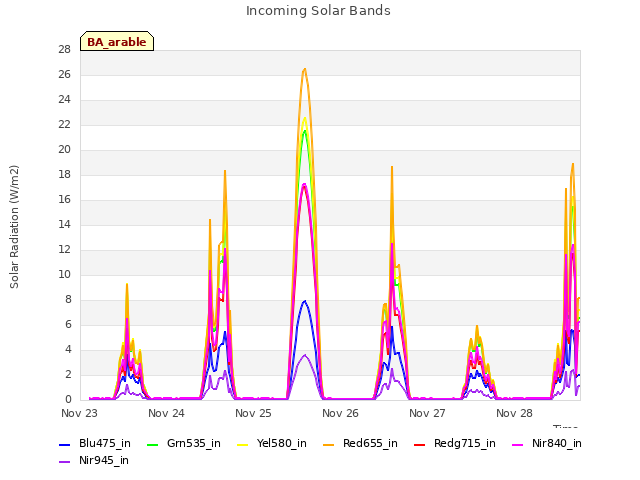Viewport: 640px width, 480px height.
Task: Click the Nov 23 x-axis tick label
Action: [x=80, y=413]
